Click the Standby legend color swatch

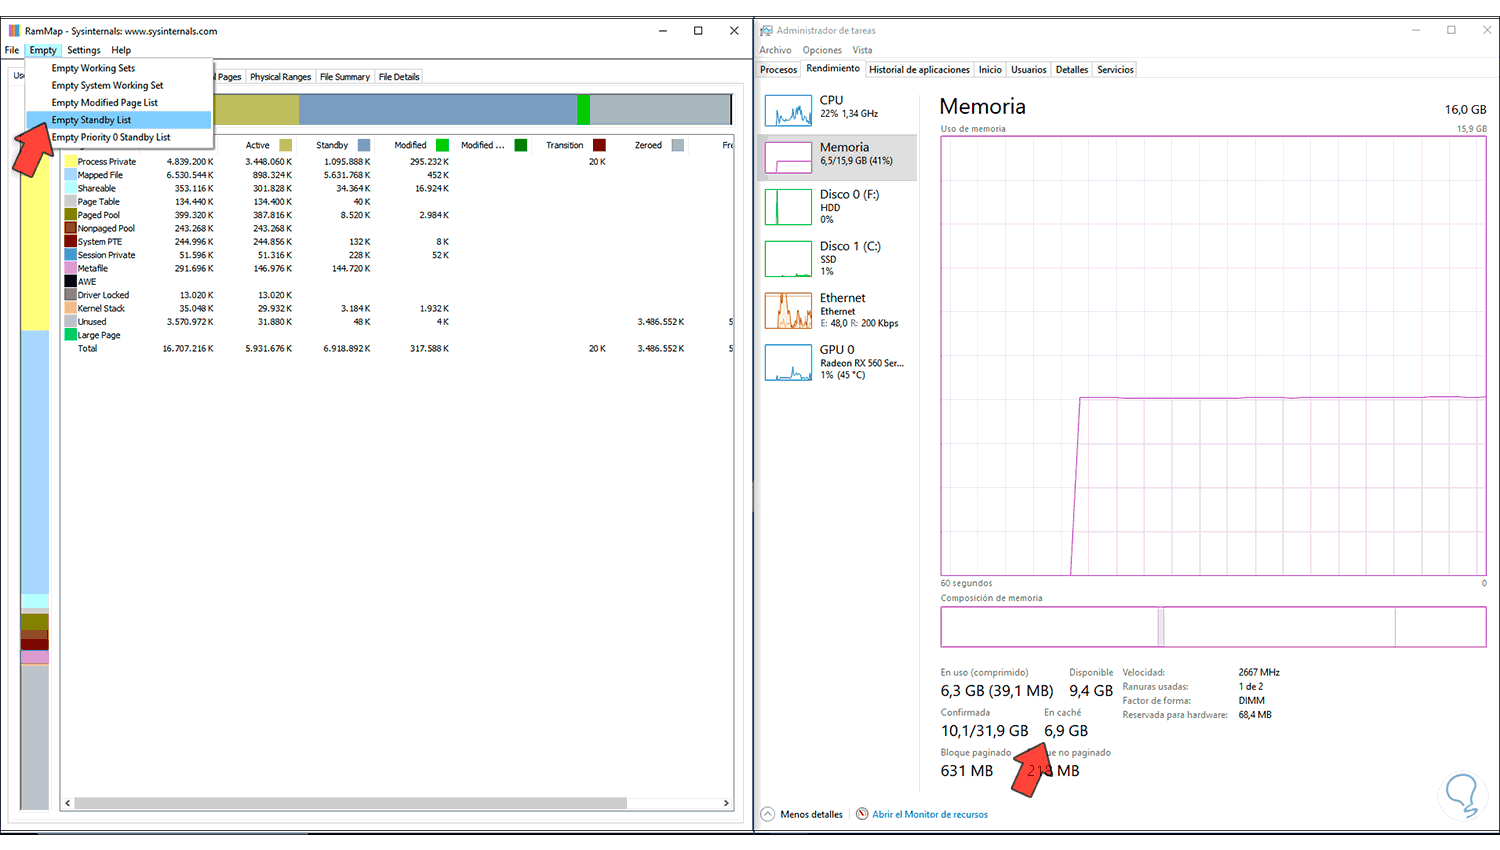[364, 145]
